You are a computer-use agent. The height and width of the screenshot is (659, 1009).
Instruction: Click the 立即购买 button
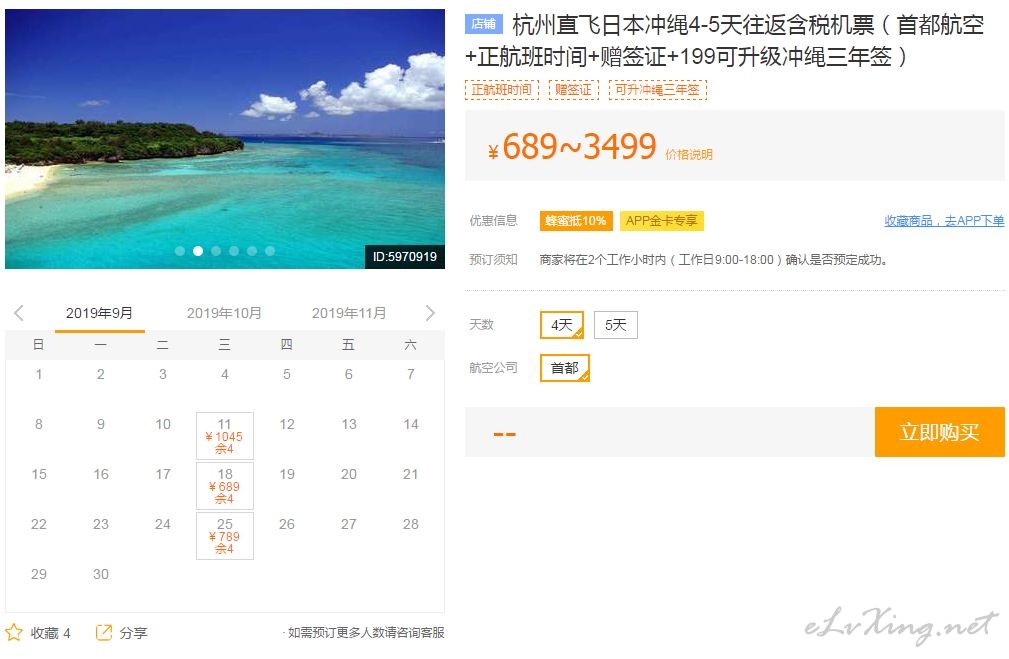click(x=940, y=432)
